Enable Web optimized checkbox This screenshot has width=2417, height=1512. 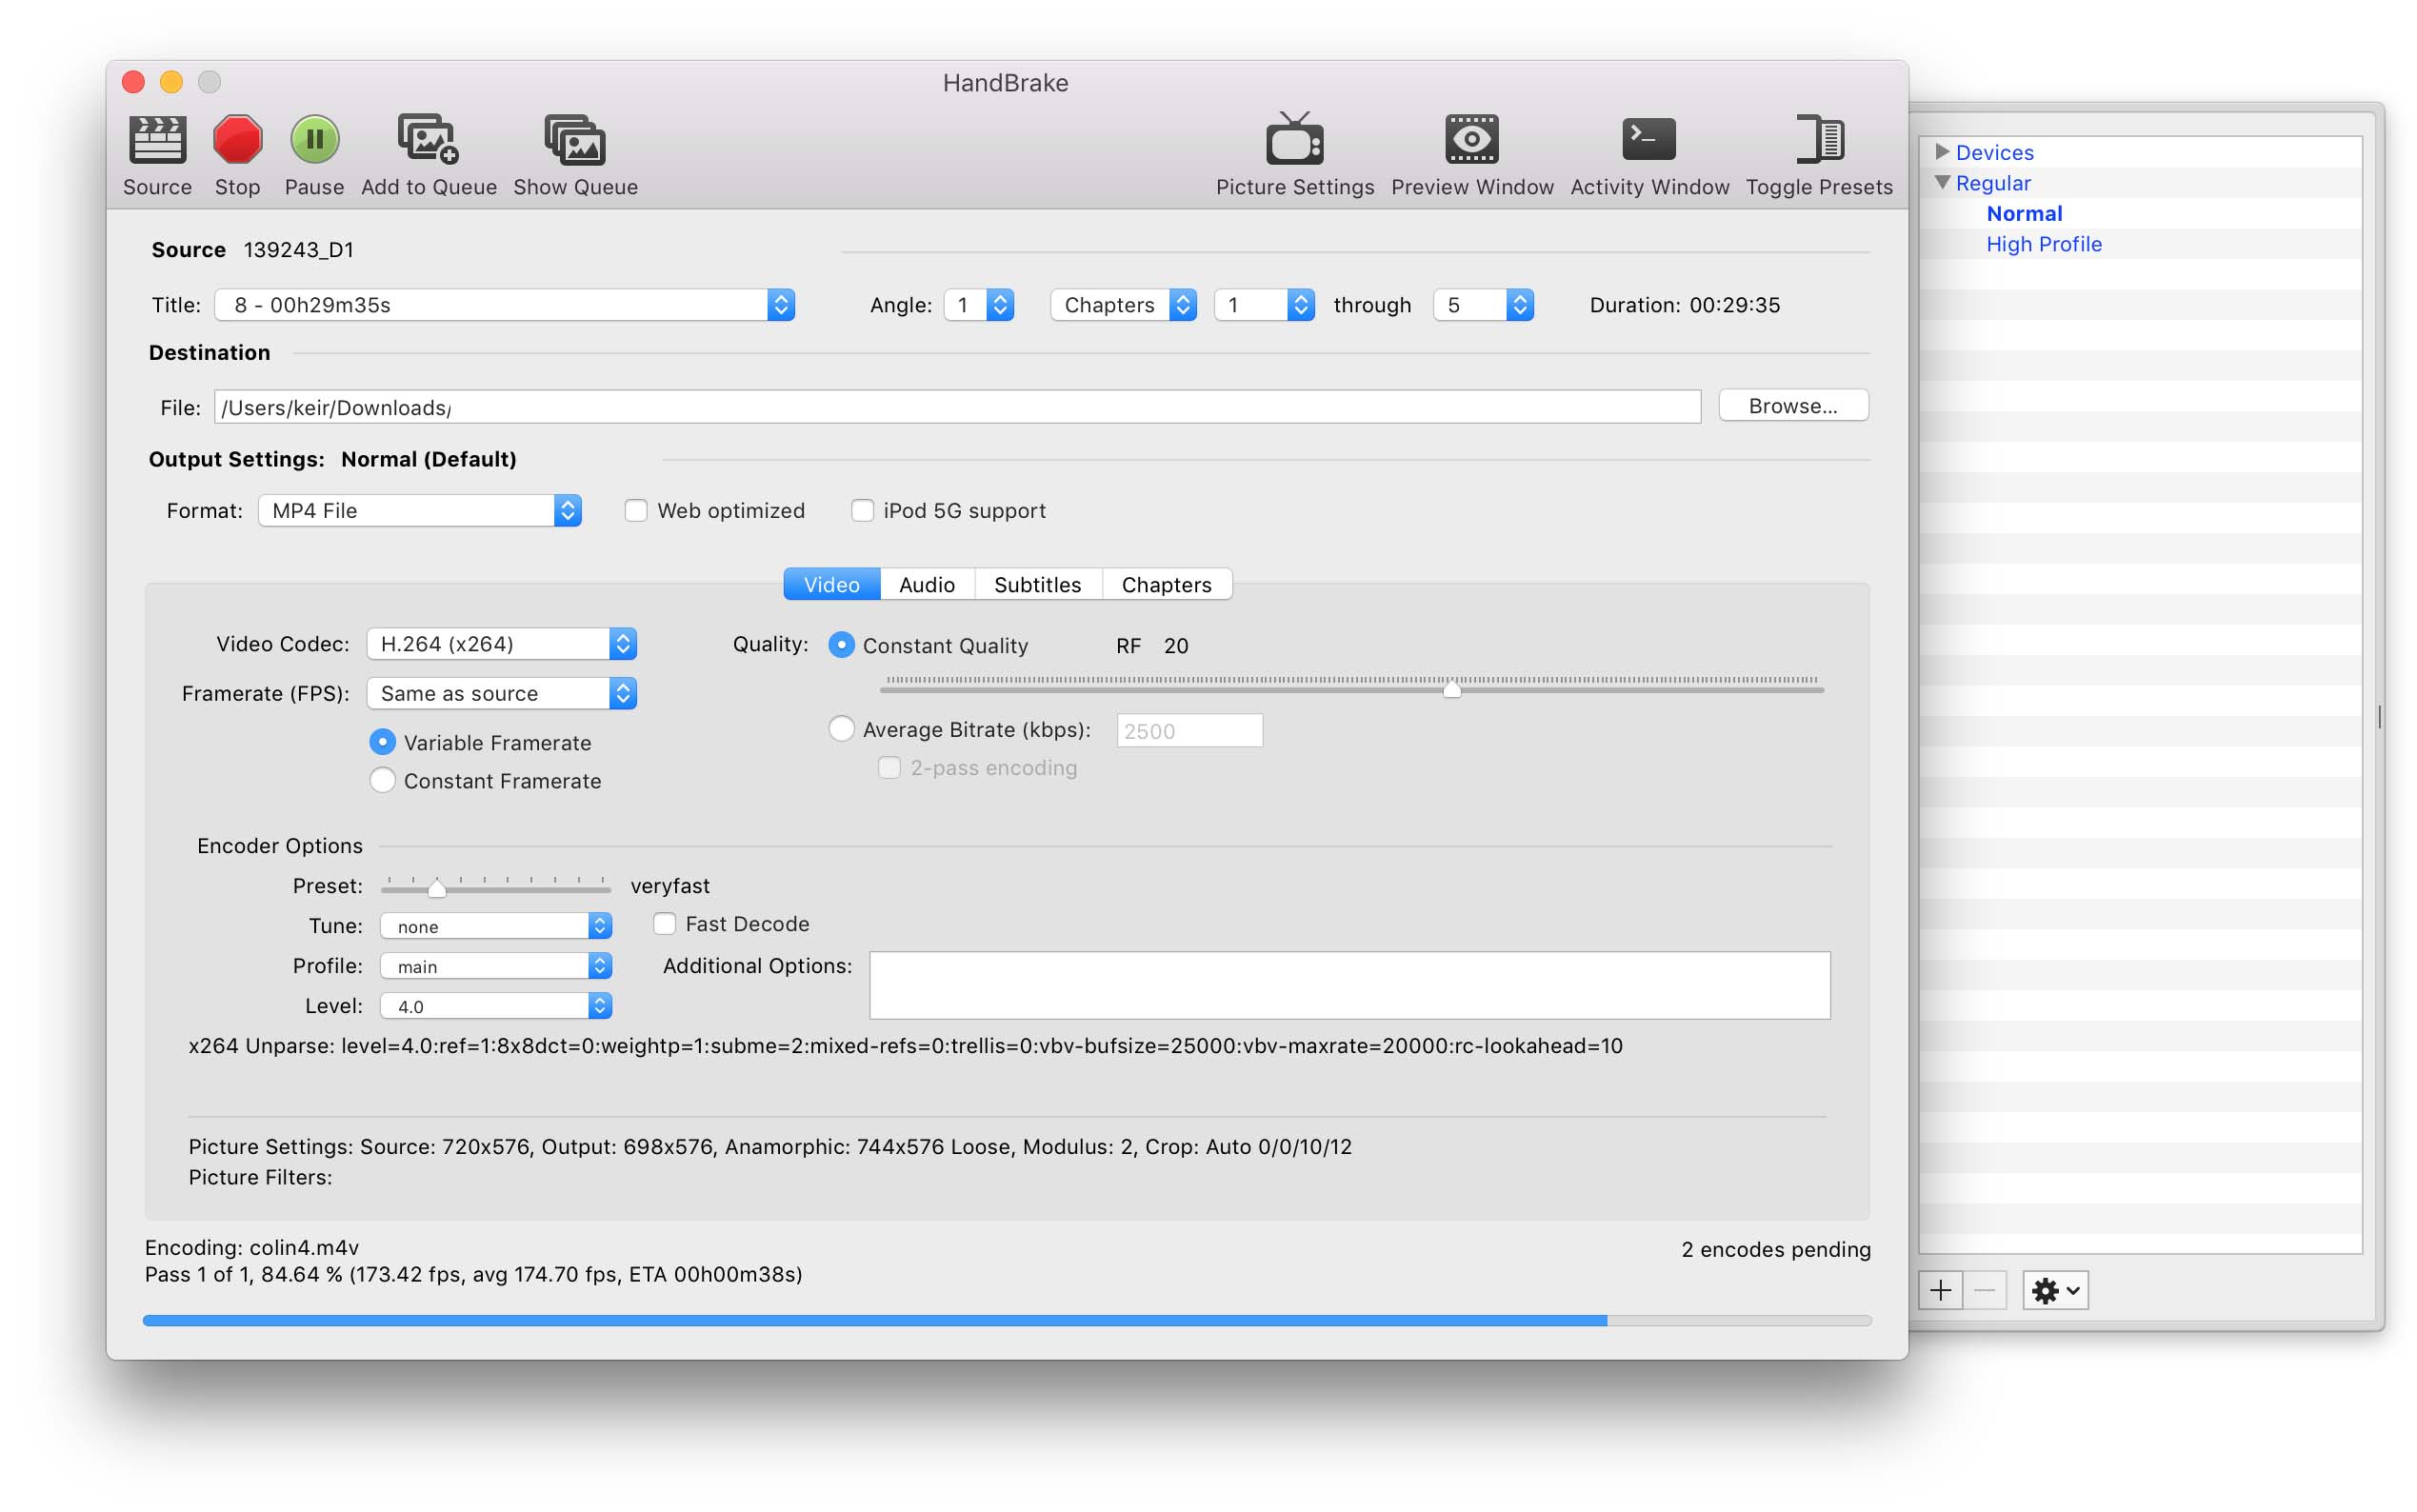pyautogui.click(x=636, y=511)
